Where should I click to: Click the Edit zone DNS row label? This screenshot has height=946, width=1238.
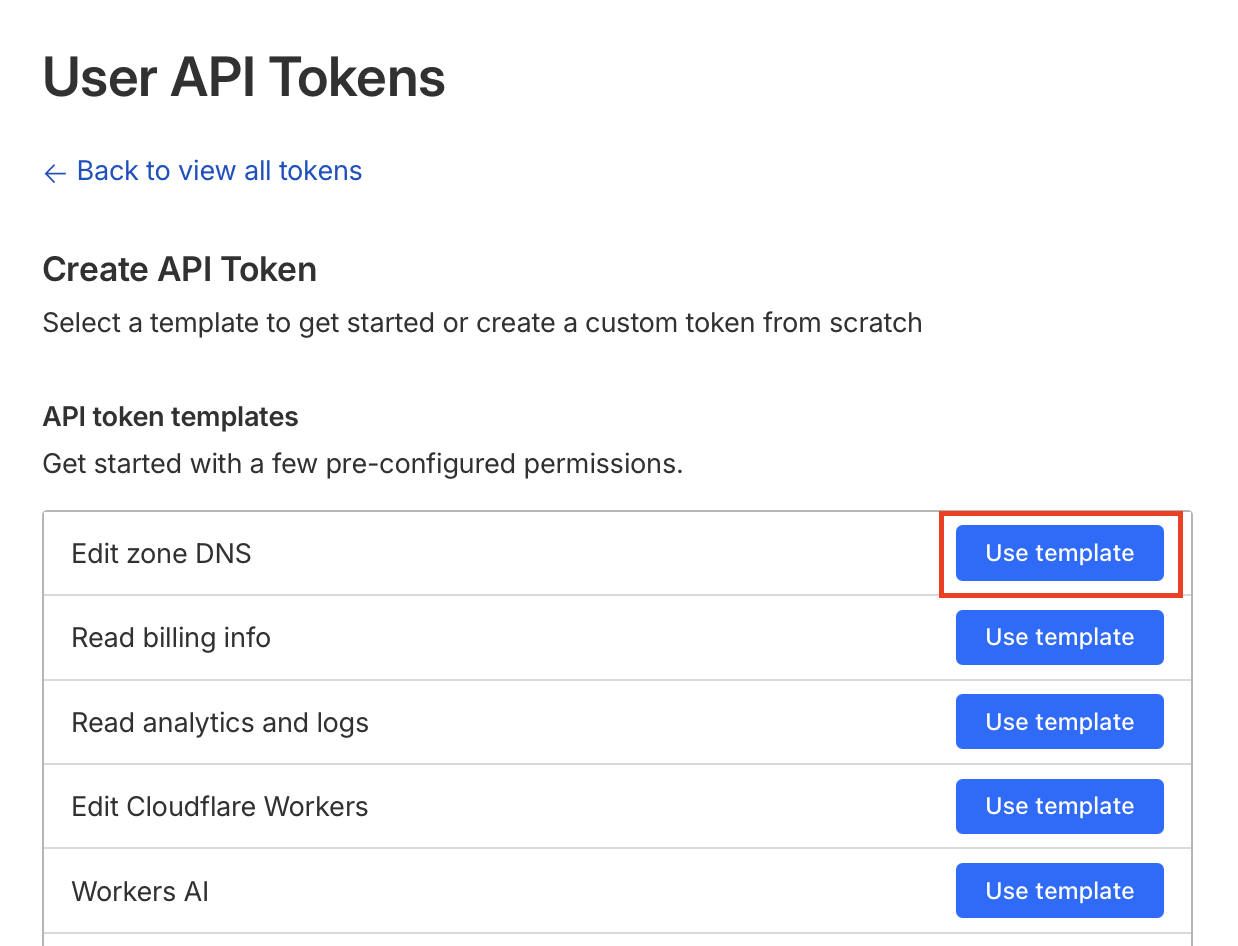(161, 553)
